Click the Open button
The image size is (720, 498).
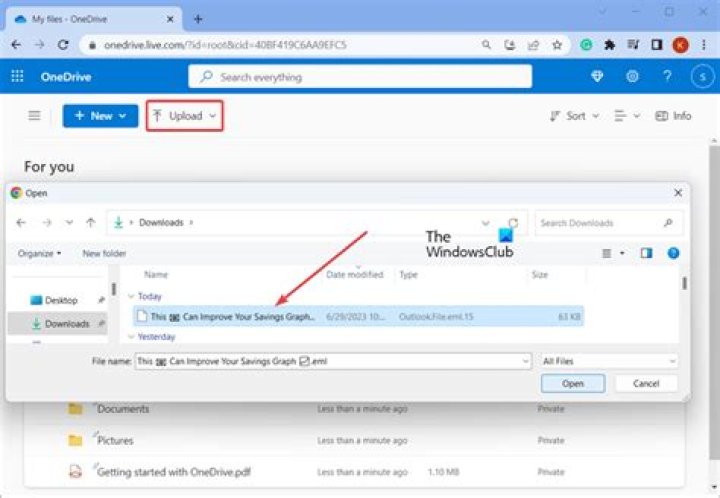pyautogui.click(x=573, y=383)
